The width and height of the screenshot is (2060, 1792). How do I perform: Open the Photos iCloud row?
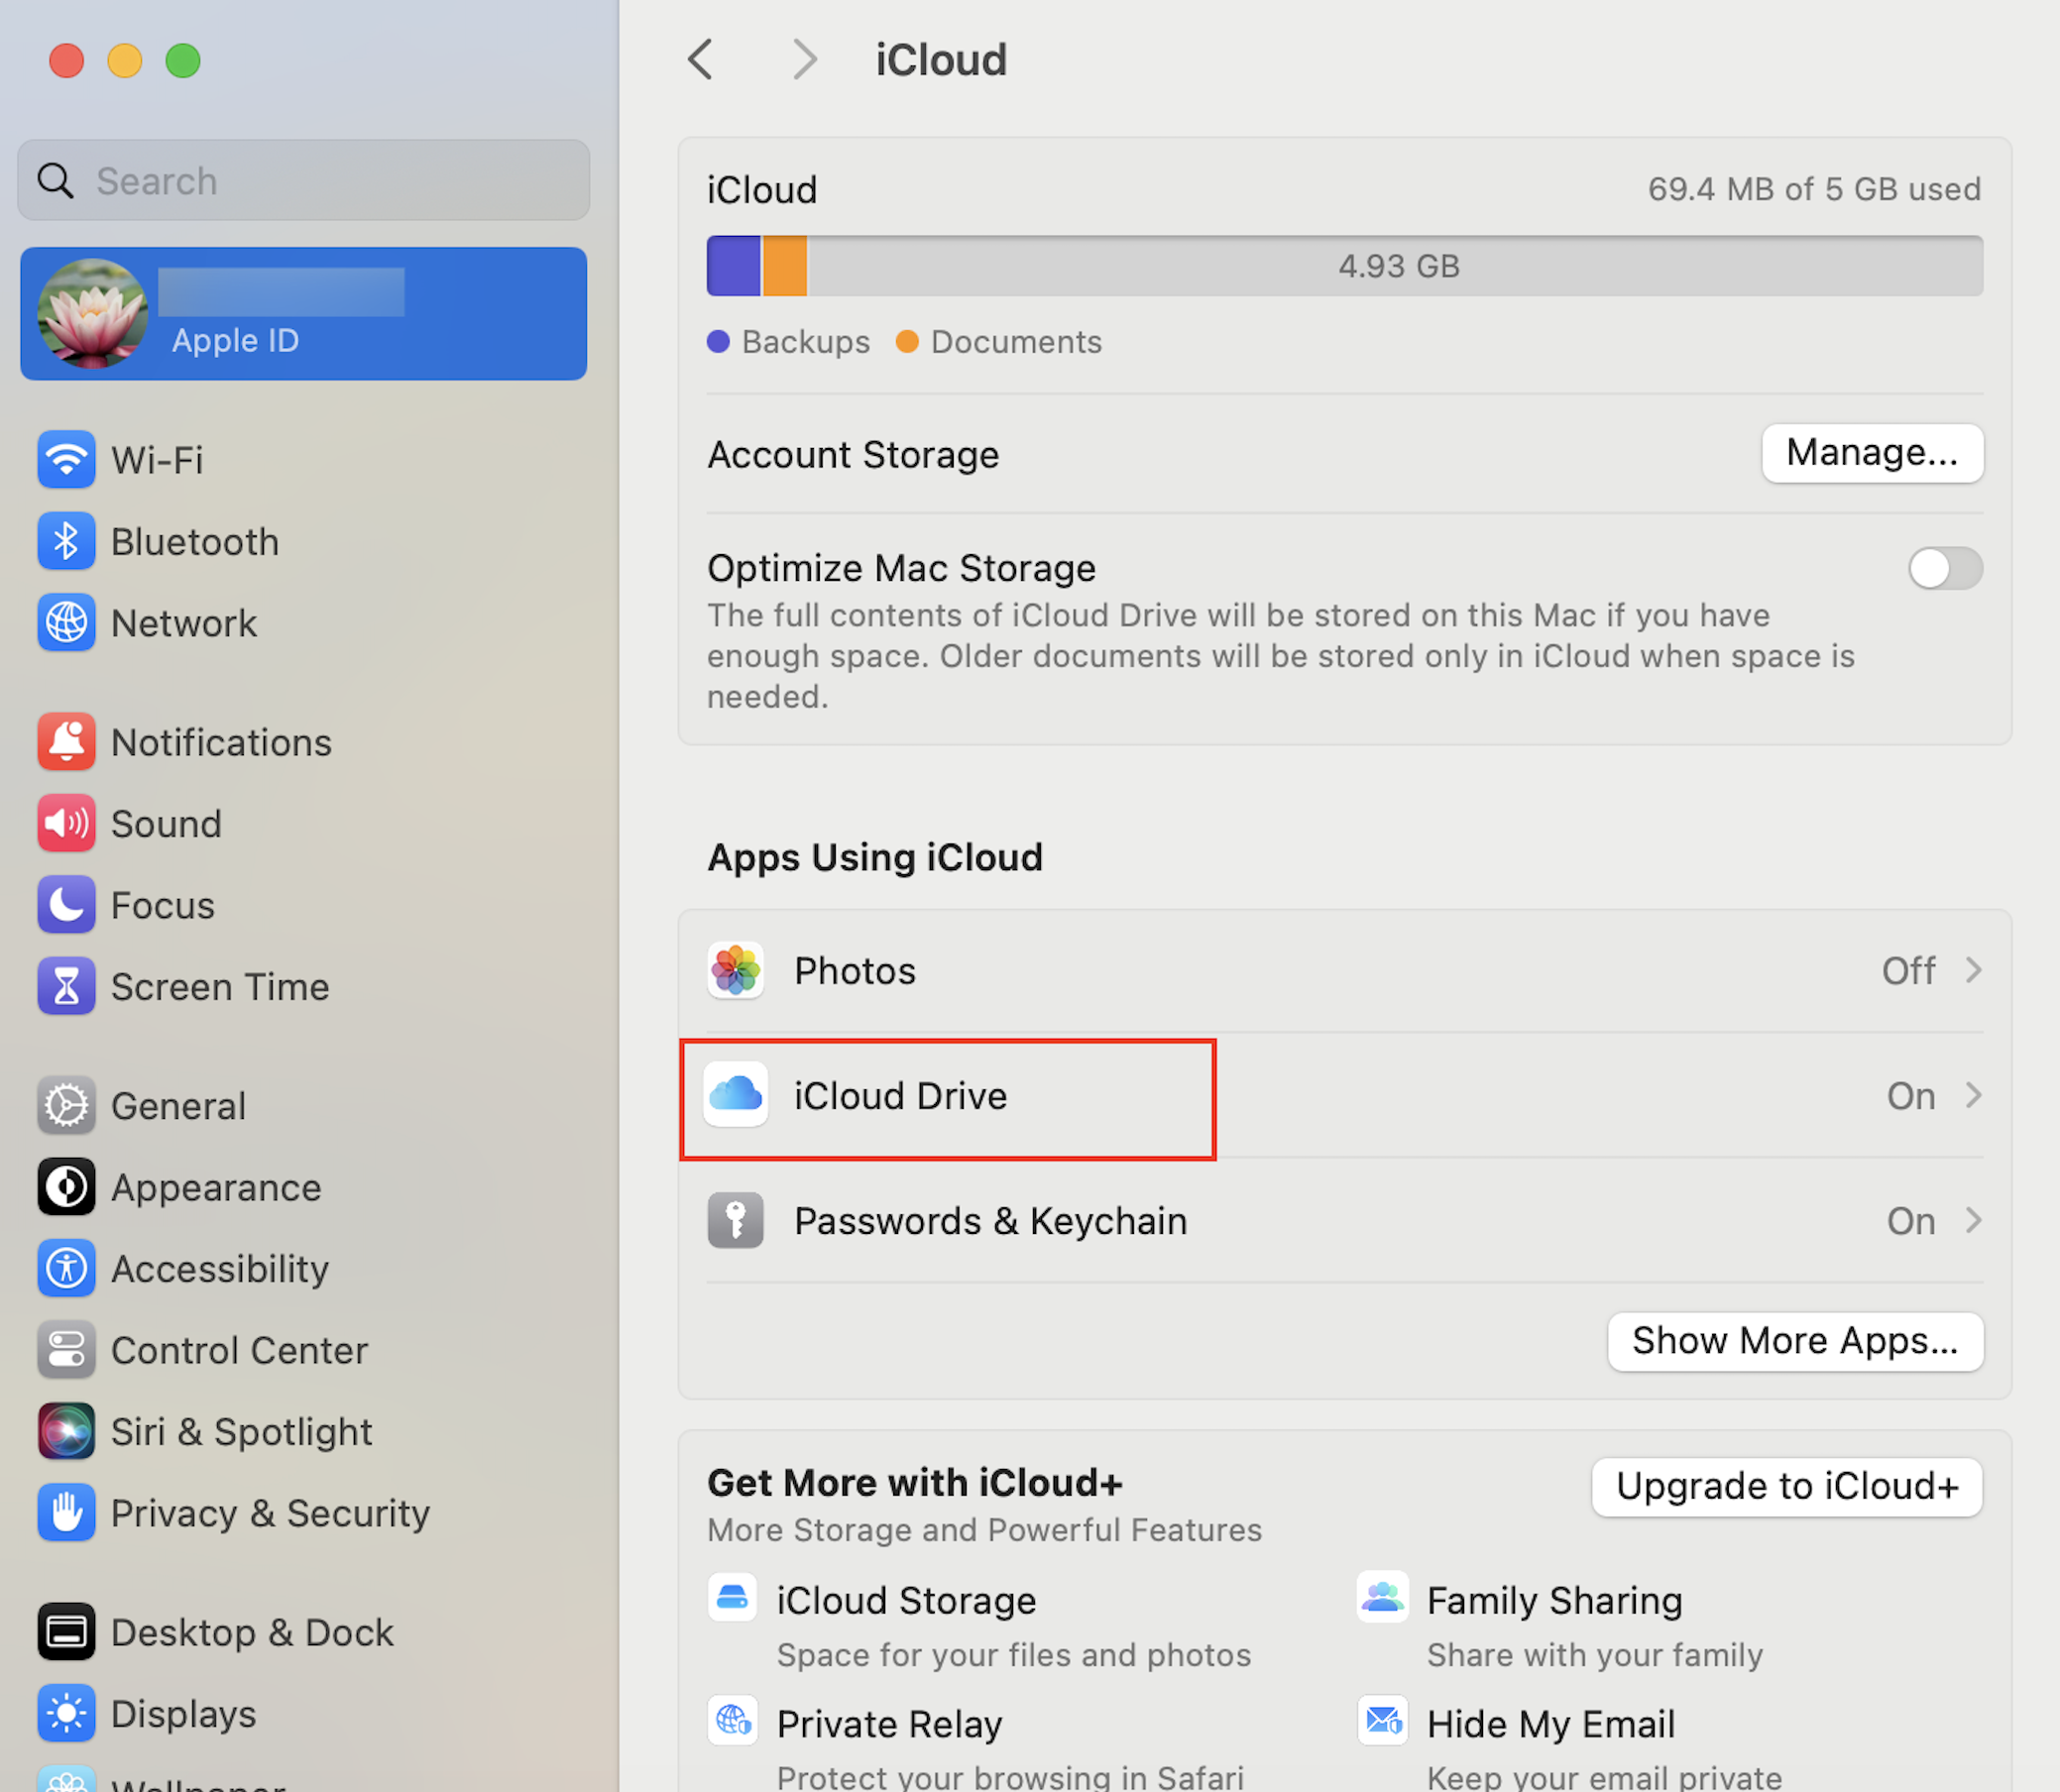click(x=1344, y=970)
